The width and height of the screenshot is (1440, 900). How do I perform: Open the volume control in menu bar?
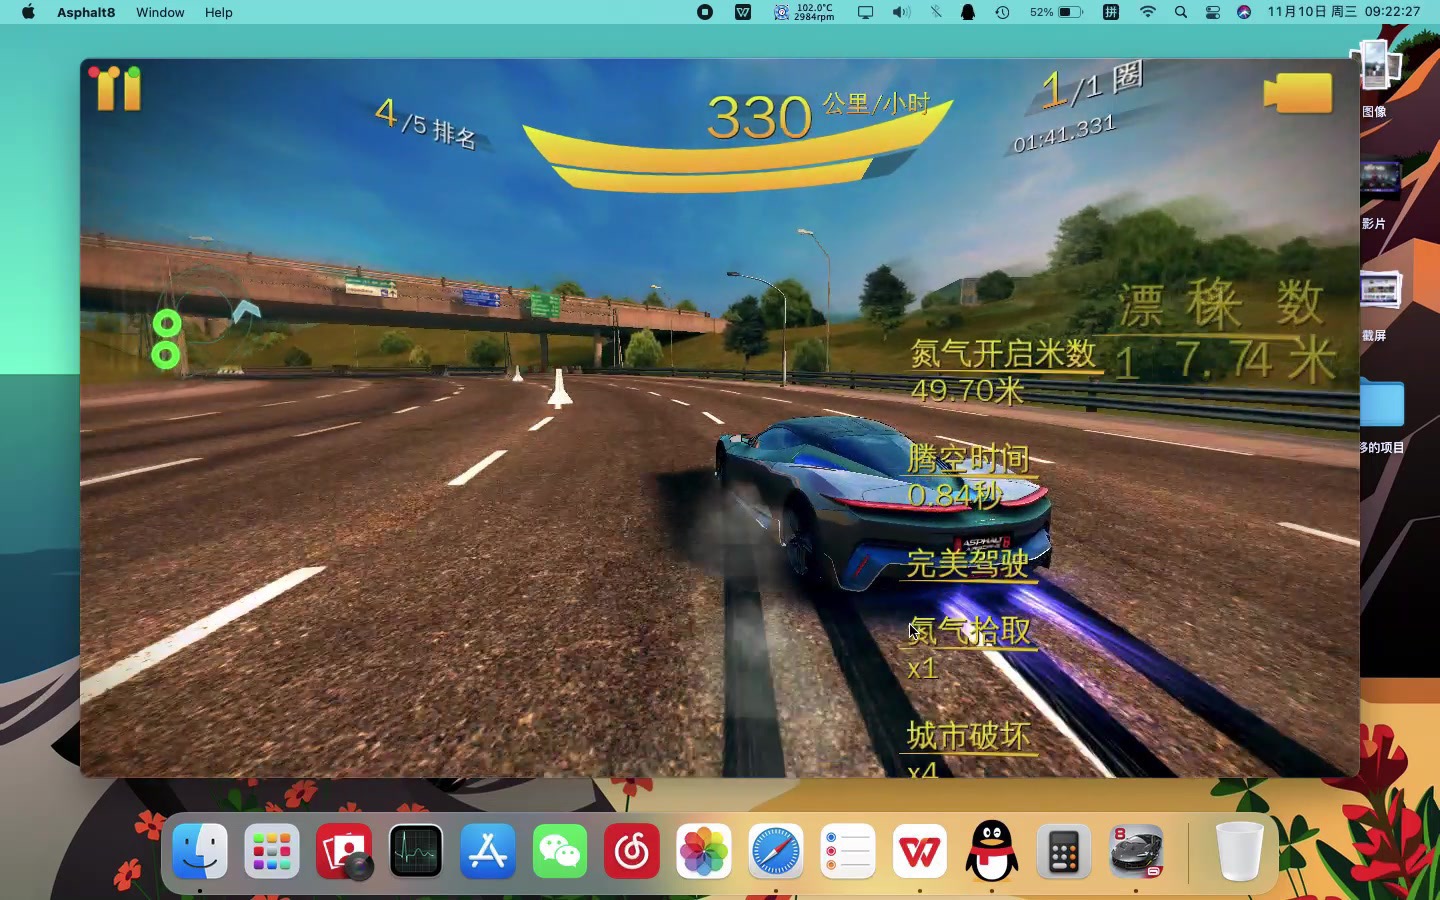901,12
